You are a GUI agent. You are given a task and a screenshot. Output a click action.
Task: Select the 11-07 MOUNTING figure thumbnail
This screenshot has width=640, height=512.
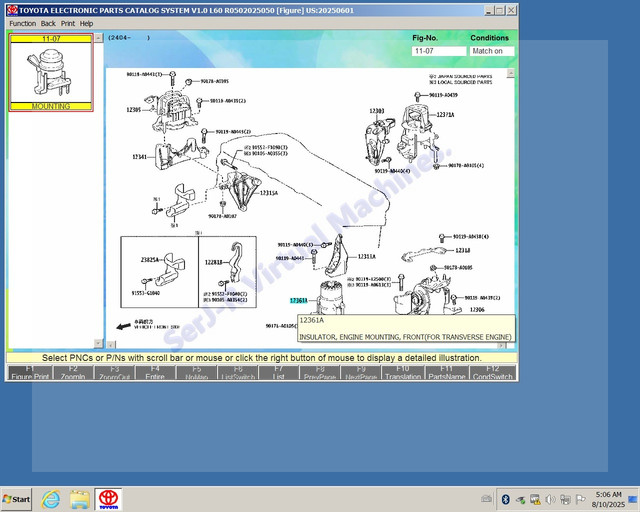pyautogui.click(x=51, y=73)
